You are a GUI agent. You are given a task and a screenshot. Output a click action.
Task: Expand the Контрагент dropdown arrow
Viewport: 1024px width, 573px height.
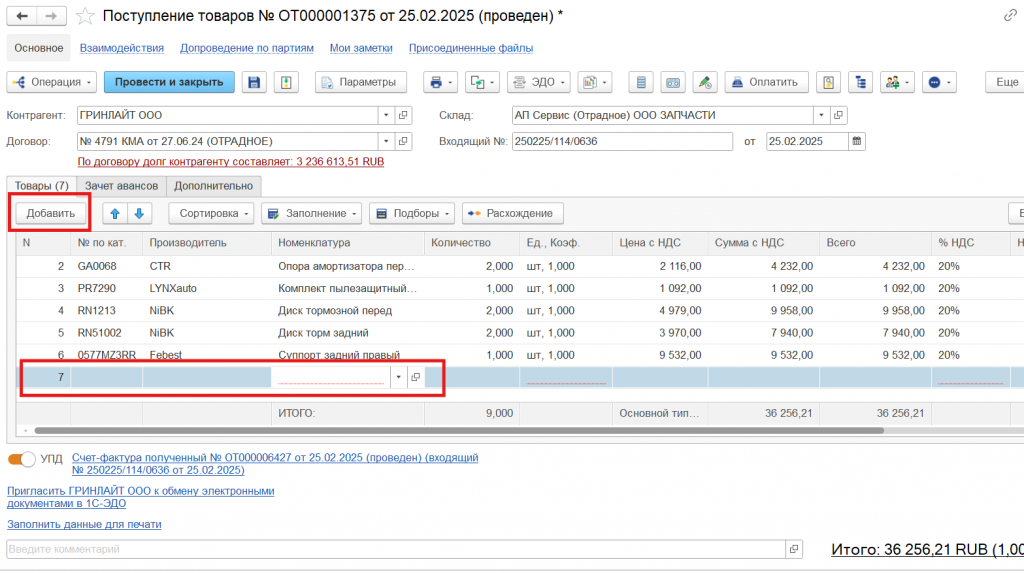point(386,115)
